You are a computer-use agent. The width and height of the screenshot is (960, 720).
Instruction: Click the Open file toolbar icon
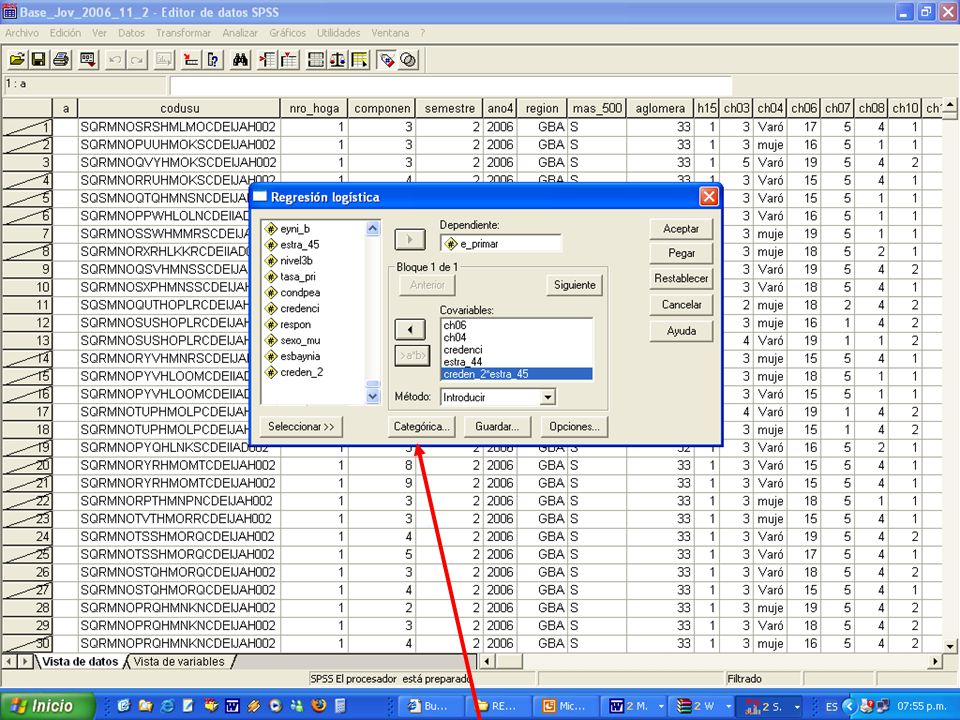pyautogui.click(x=17, y=60)
